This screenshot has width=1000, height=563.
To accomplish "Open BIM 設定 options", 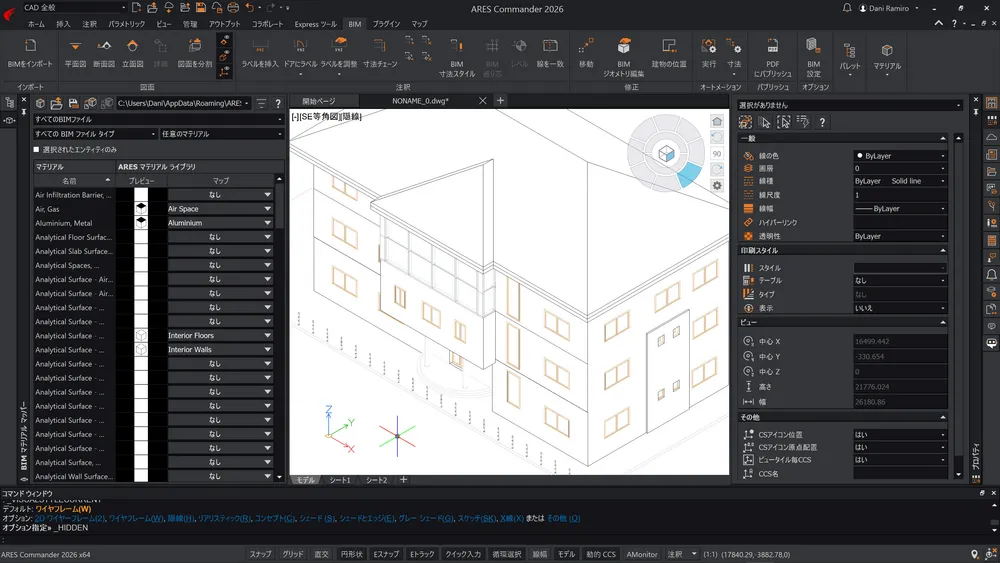I will [x=813, y=57].
